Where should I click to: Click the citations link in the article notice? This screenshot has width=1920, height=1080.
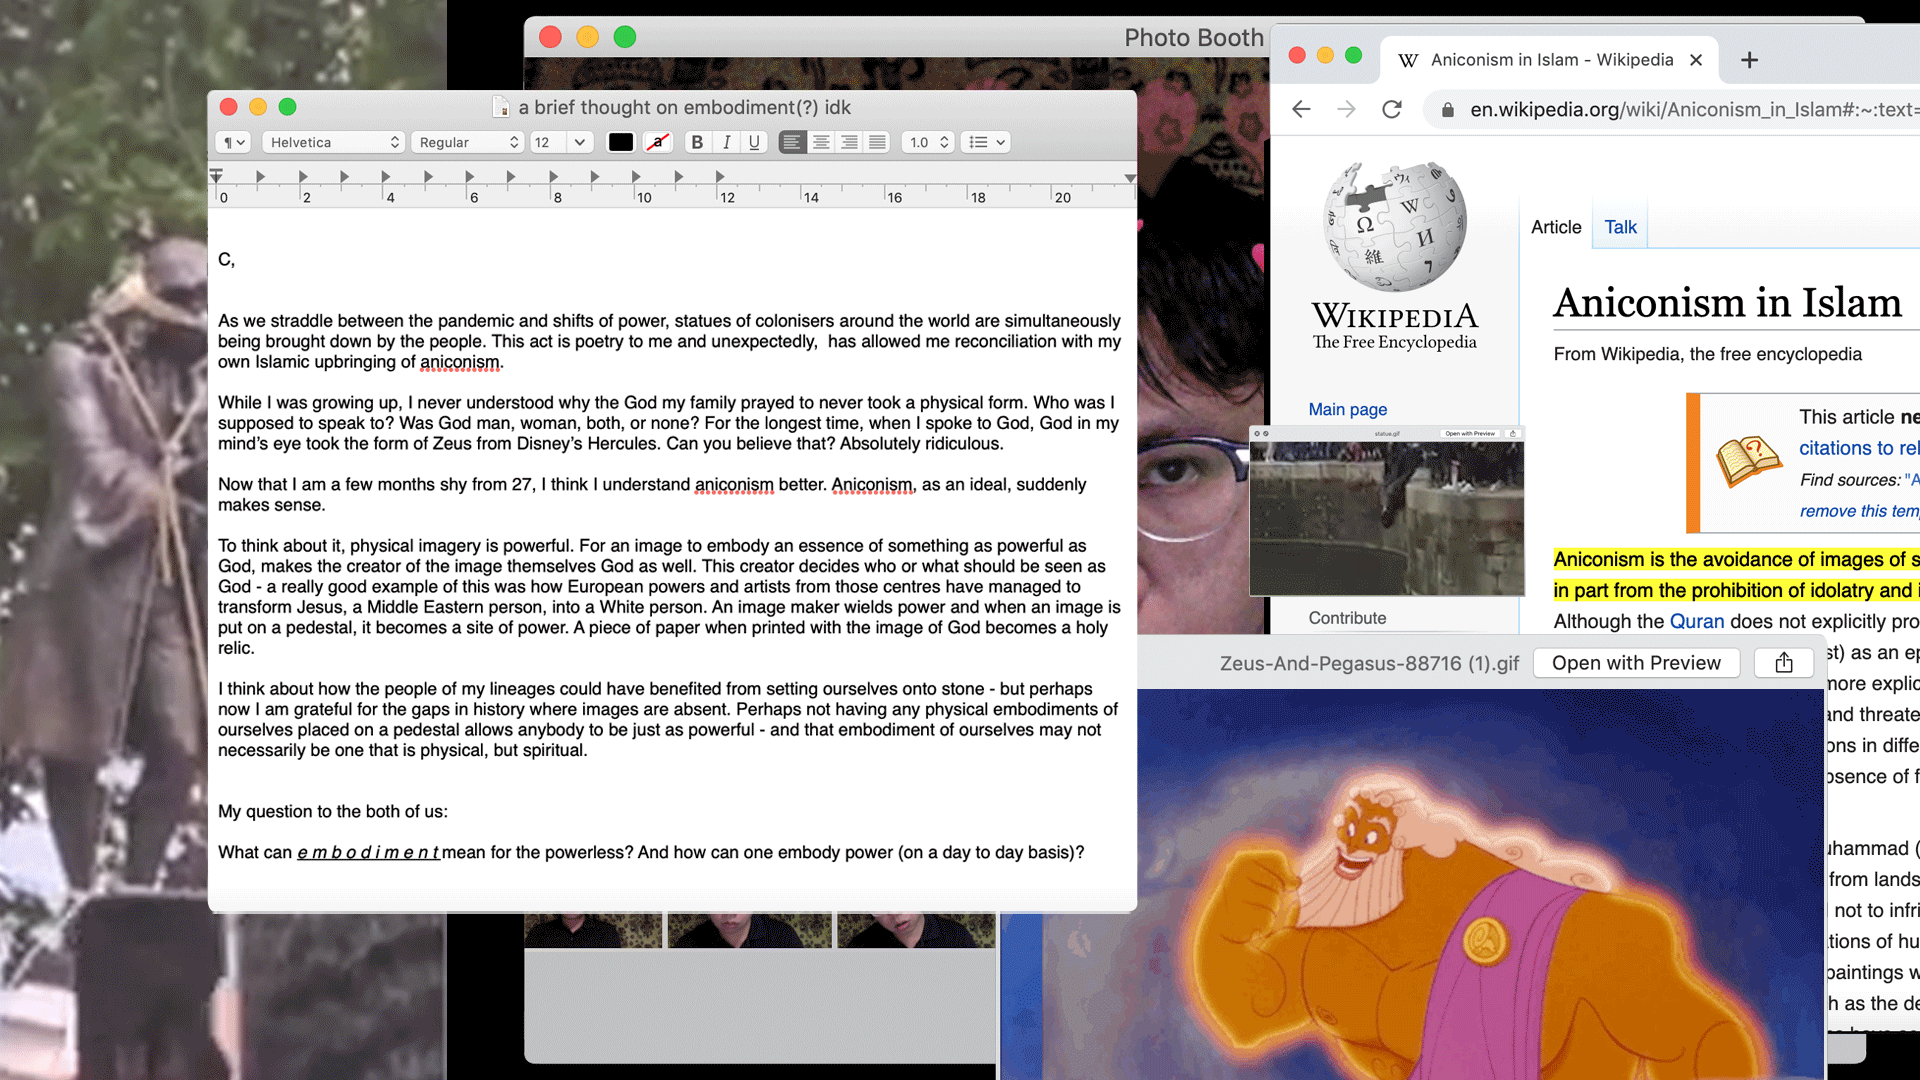click(x=1859, y=448)
